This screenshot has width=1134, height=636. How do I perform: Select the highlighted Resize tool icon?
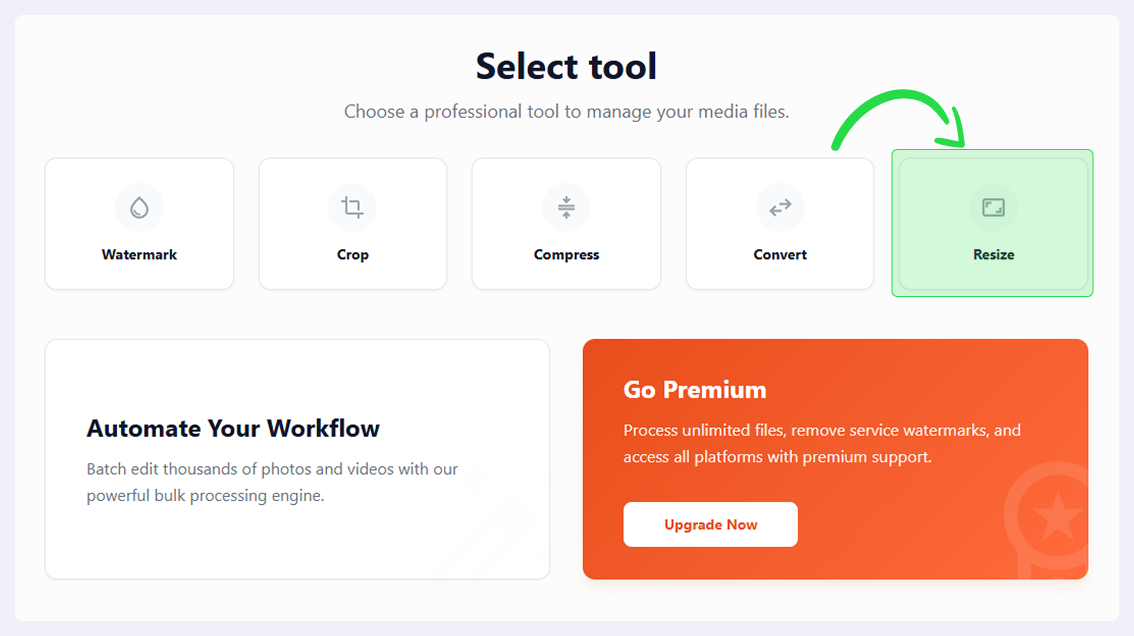[x=993, y=208]
